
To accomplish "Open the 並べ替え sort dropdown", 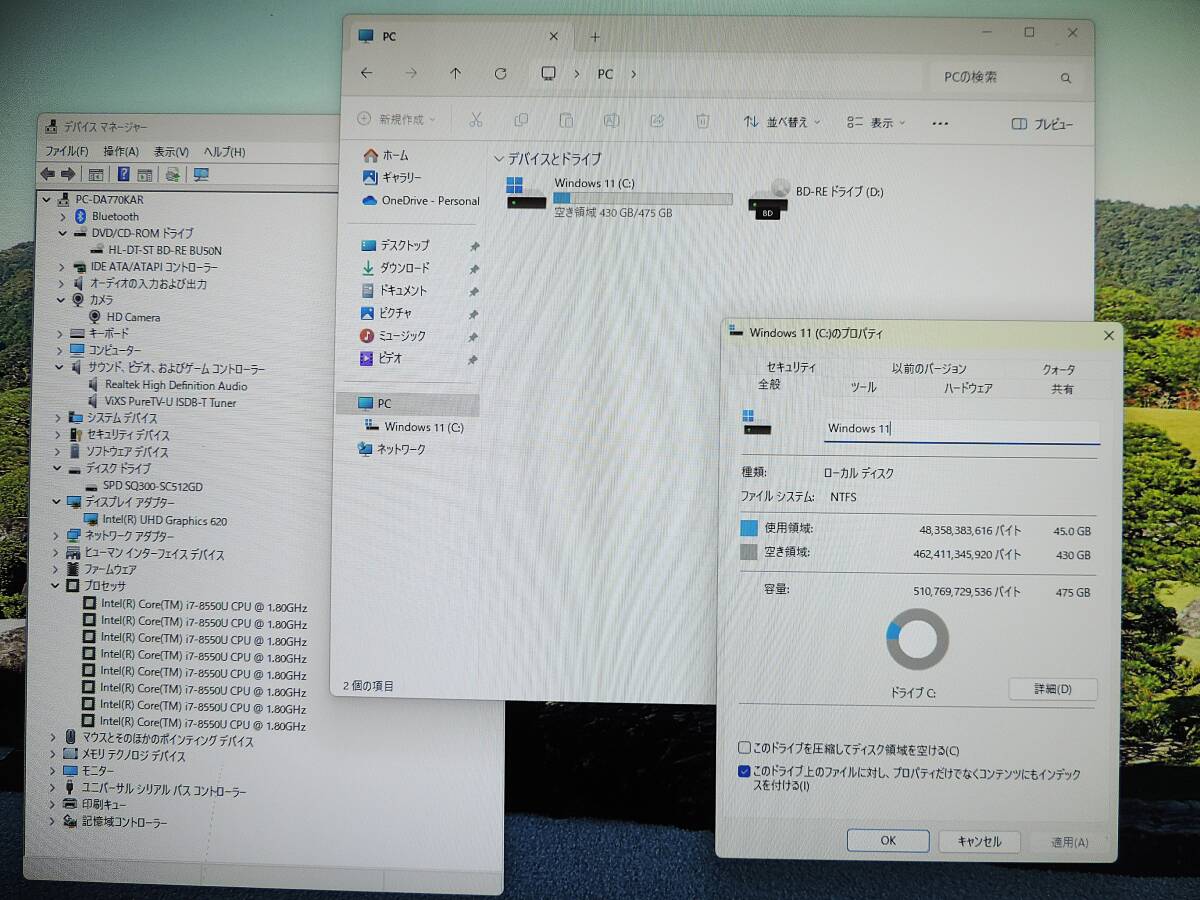I will point(781,122).
